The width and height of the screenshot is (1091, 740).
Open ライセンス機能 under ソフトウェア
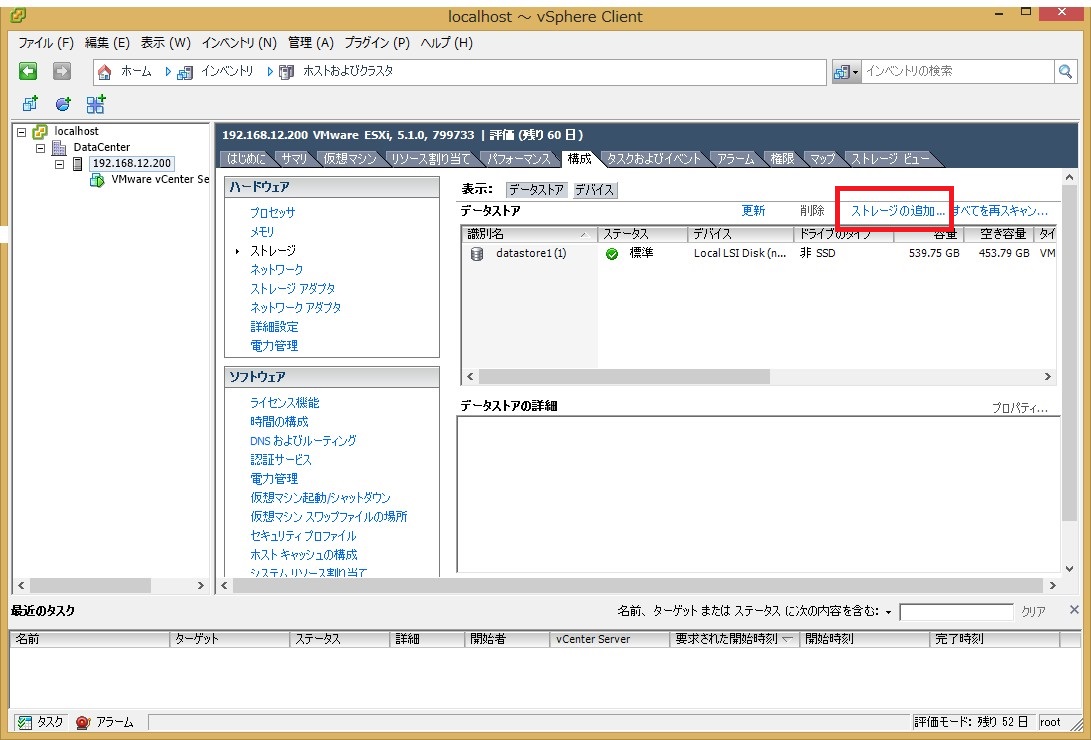coord(285,403)
